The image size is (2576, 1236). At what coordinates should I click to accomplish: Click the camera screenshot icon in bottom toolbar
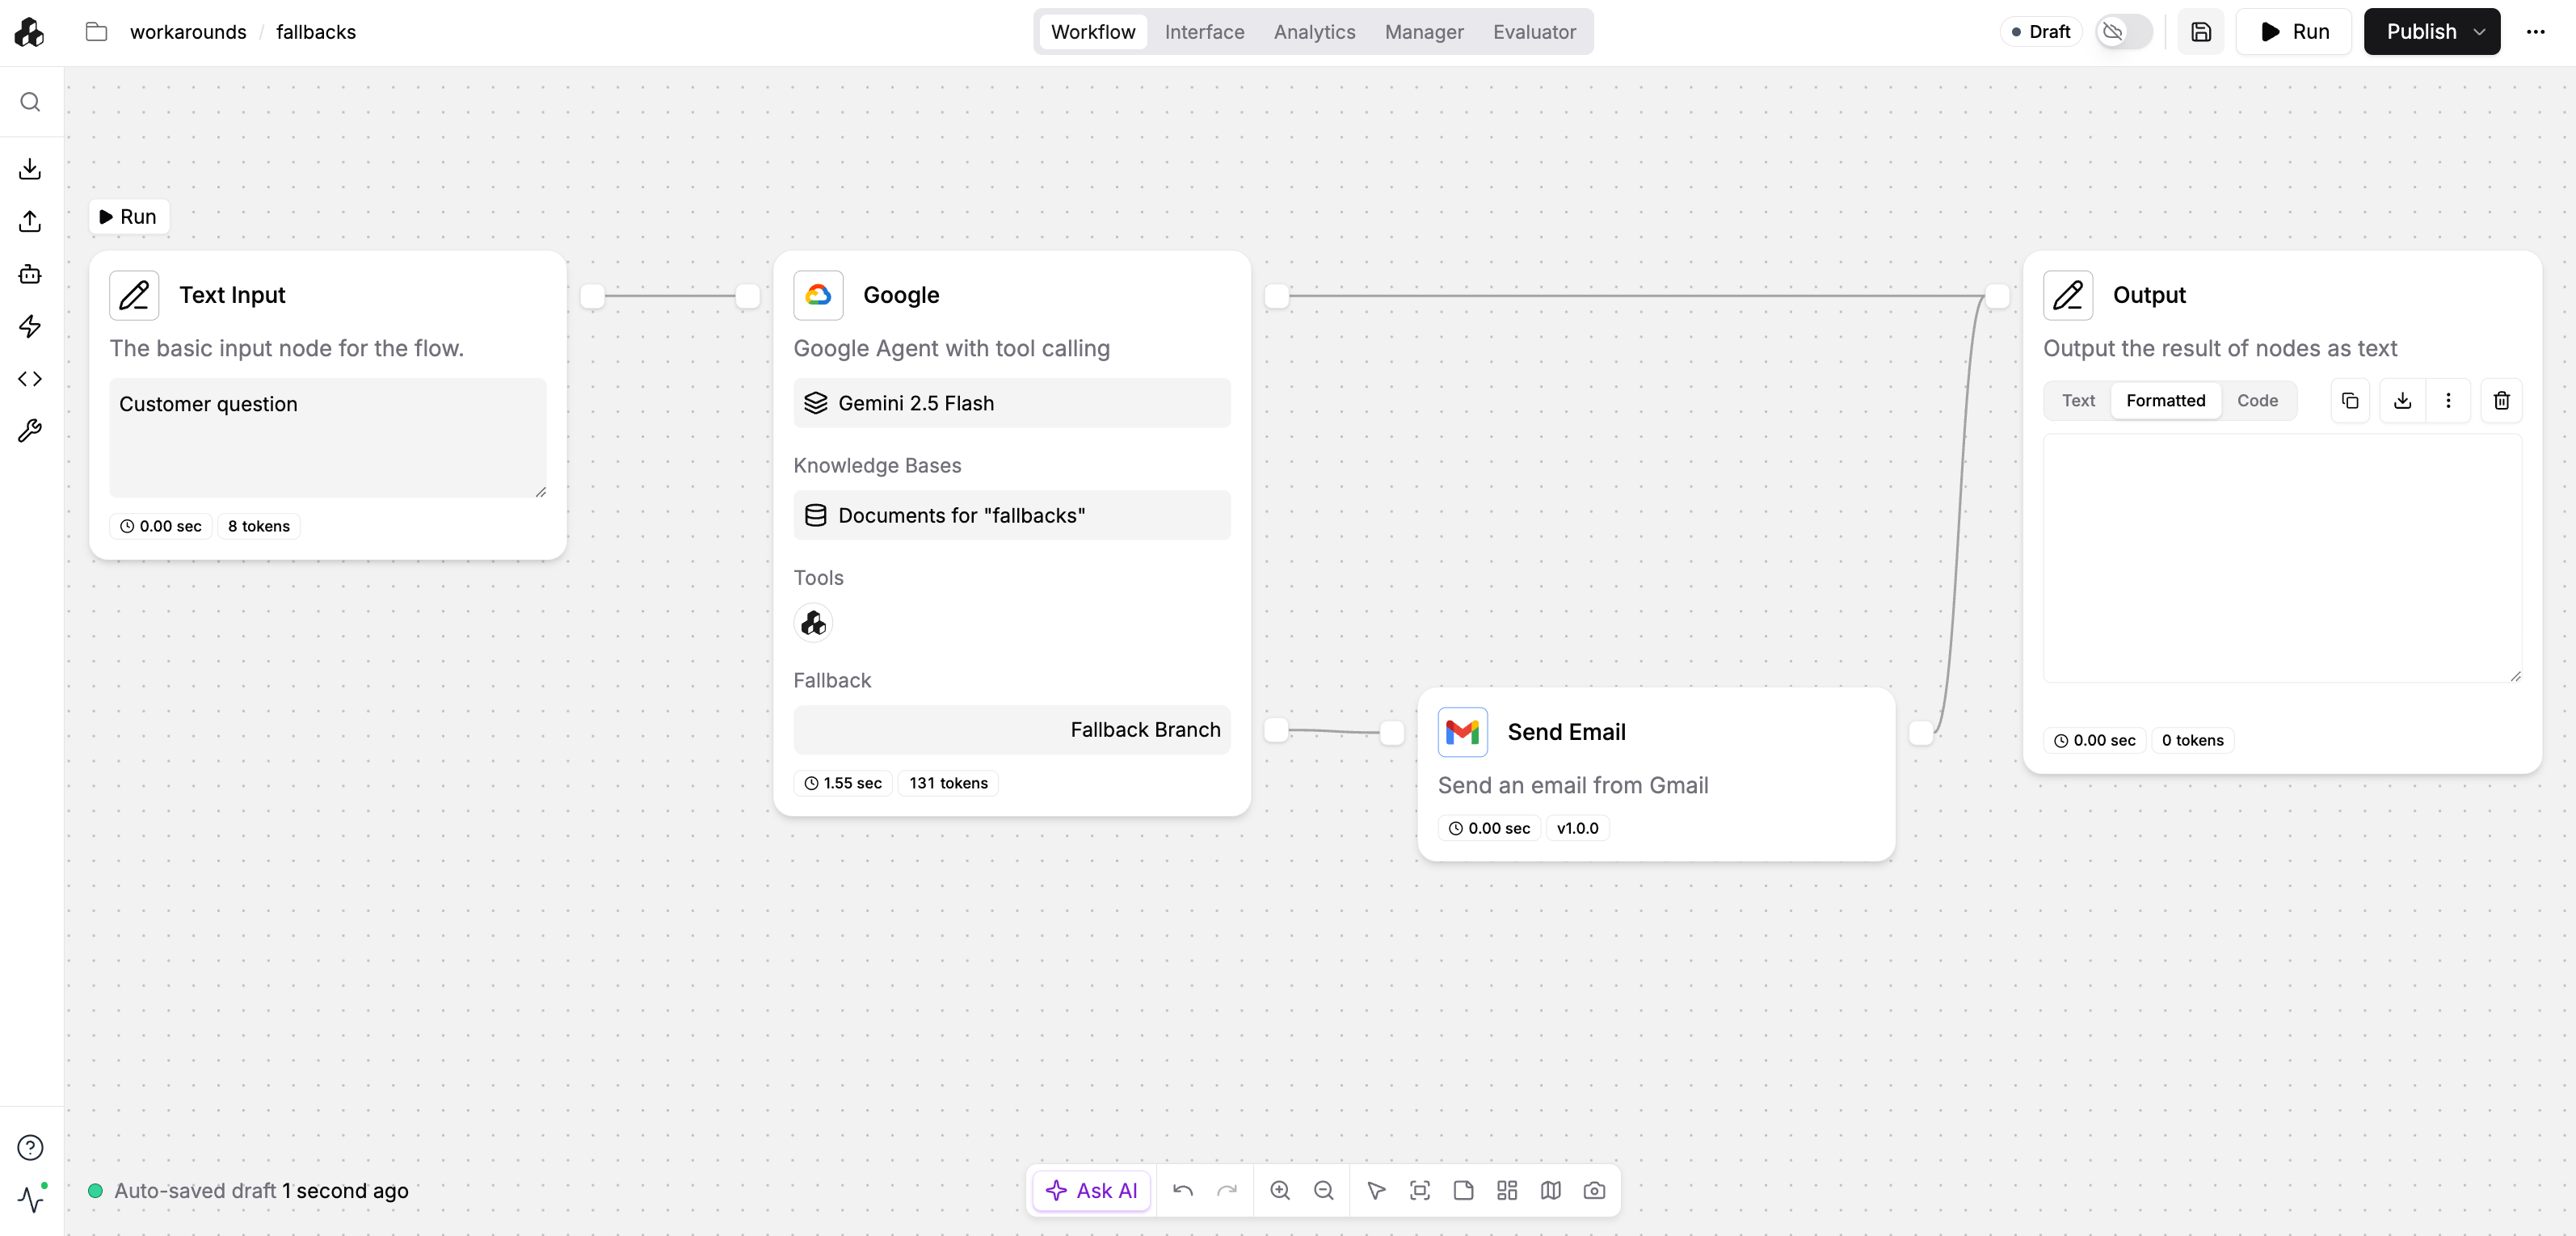pyautogui.click(x=1594, y=1190)
